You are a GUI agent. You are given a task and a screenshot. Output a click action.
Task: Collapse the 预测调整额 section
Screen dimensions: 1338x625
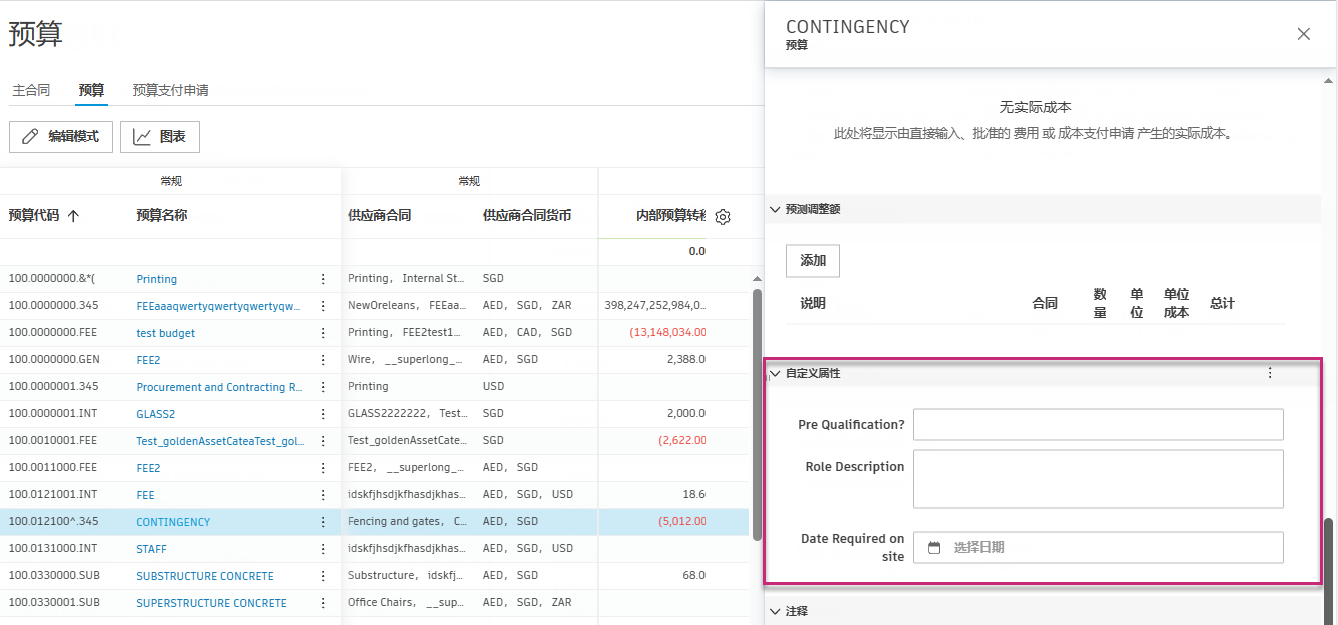(775, 209)
